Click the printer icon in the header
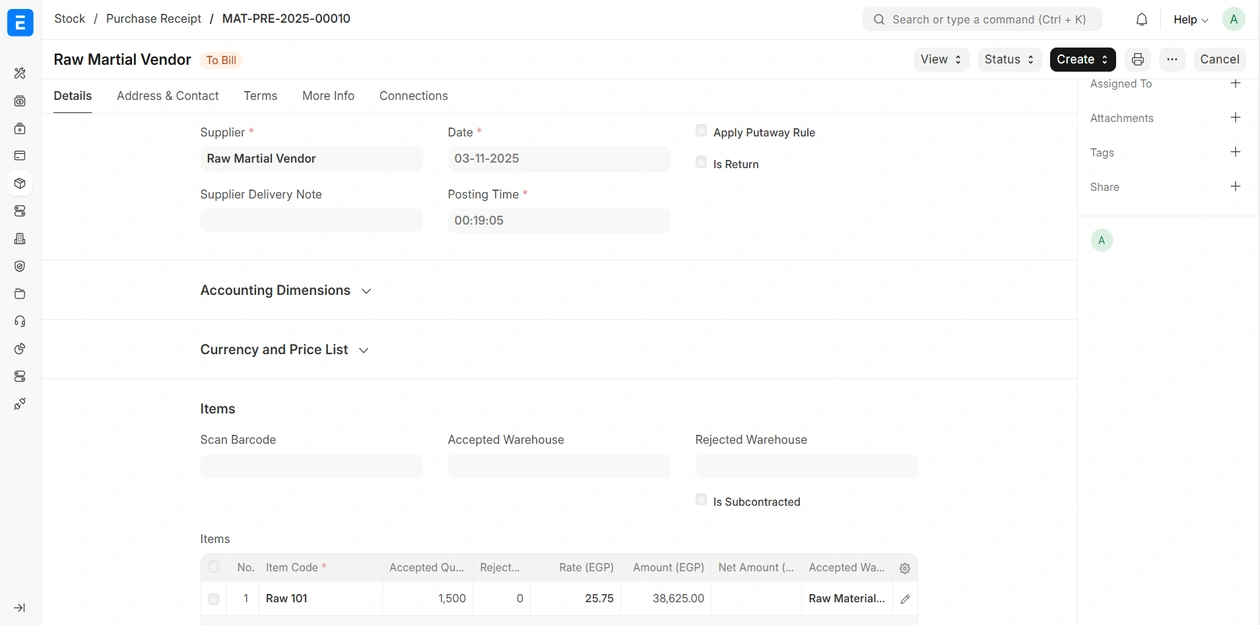 [x=1137, y=60]
